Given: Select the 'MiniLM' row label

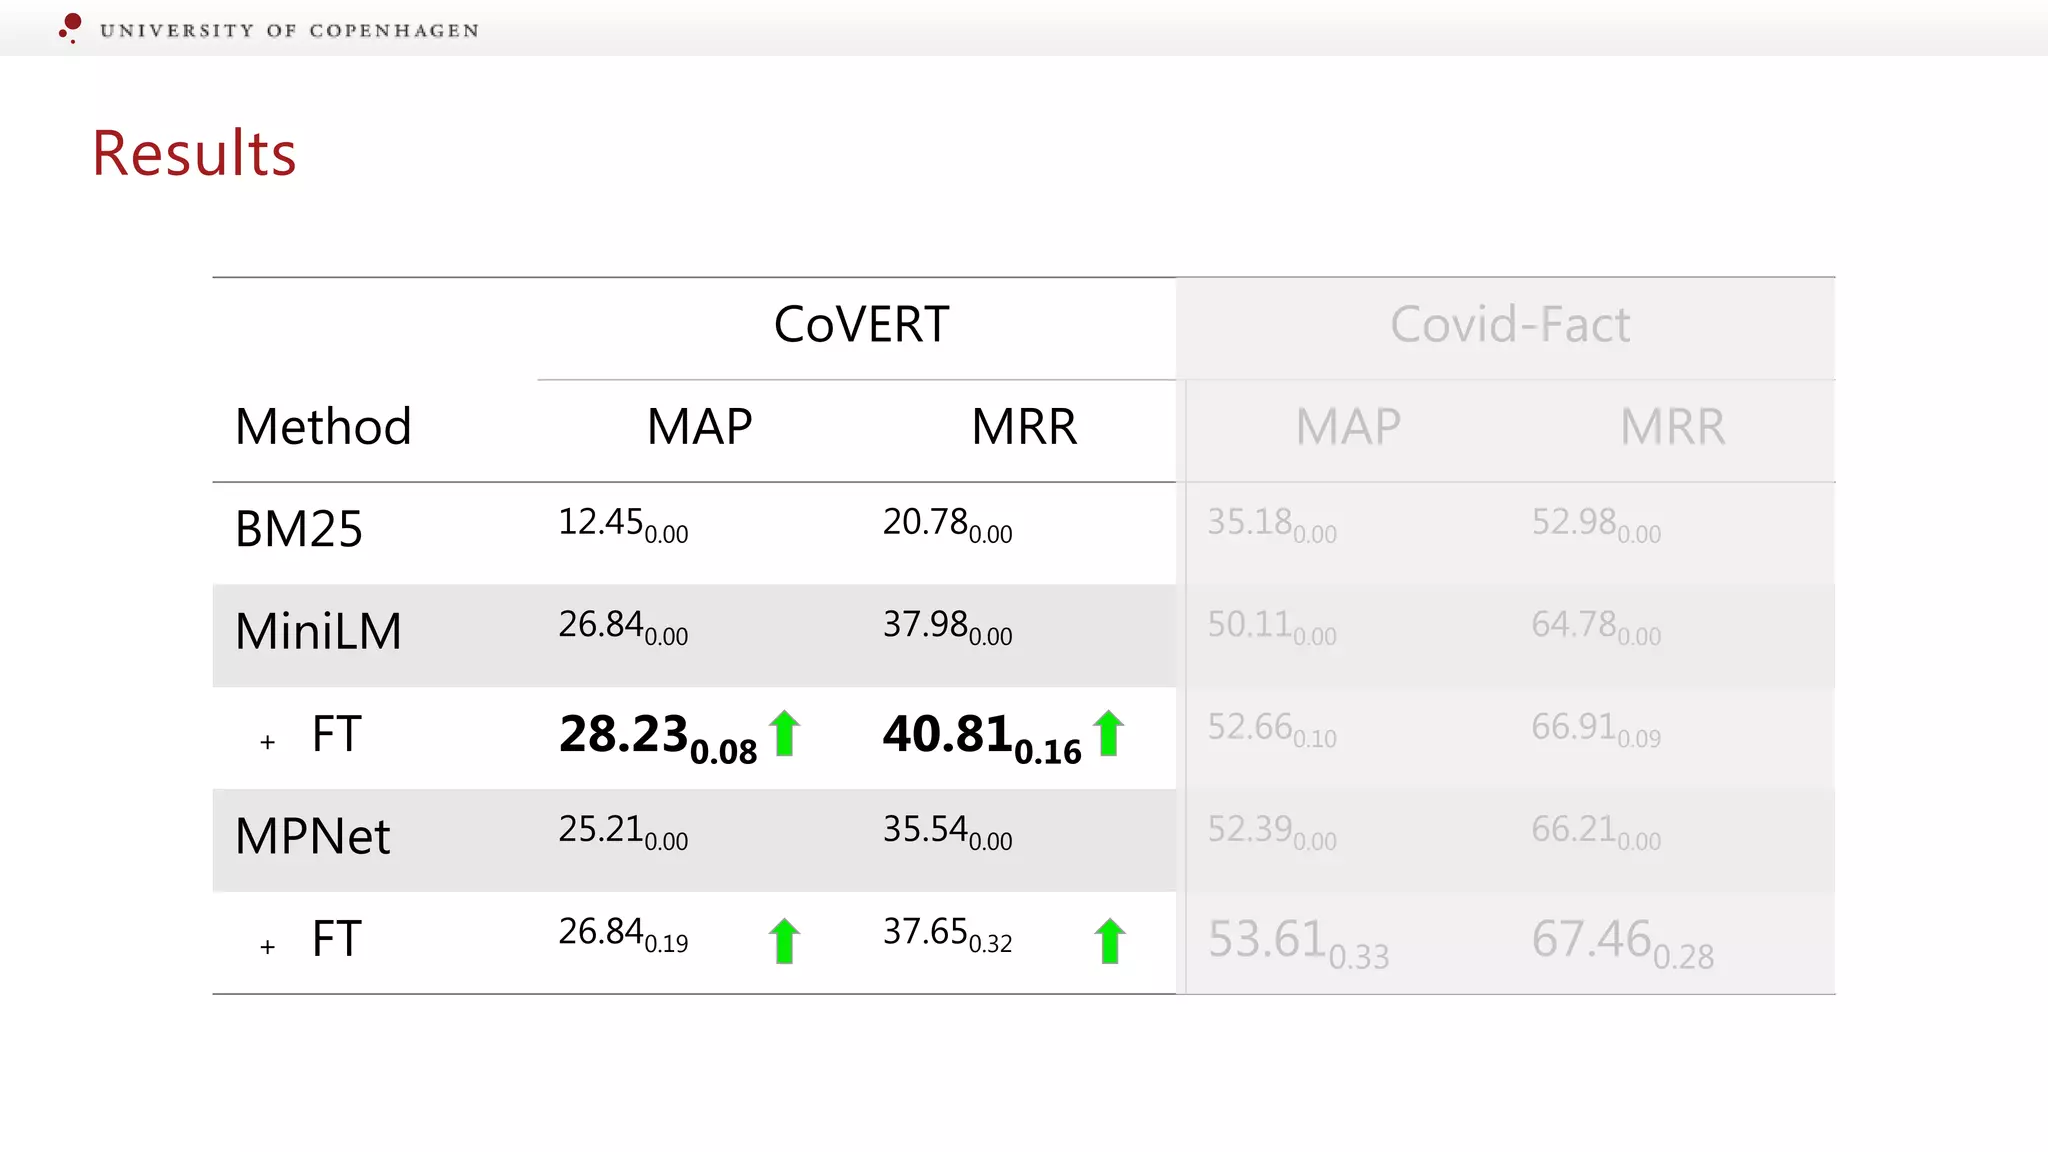Looking at the screenshot, I should click(x=318, y=632).
